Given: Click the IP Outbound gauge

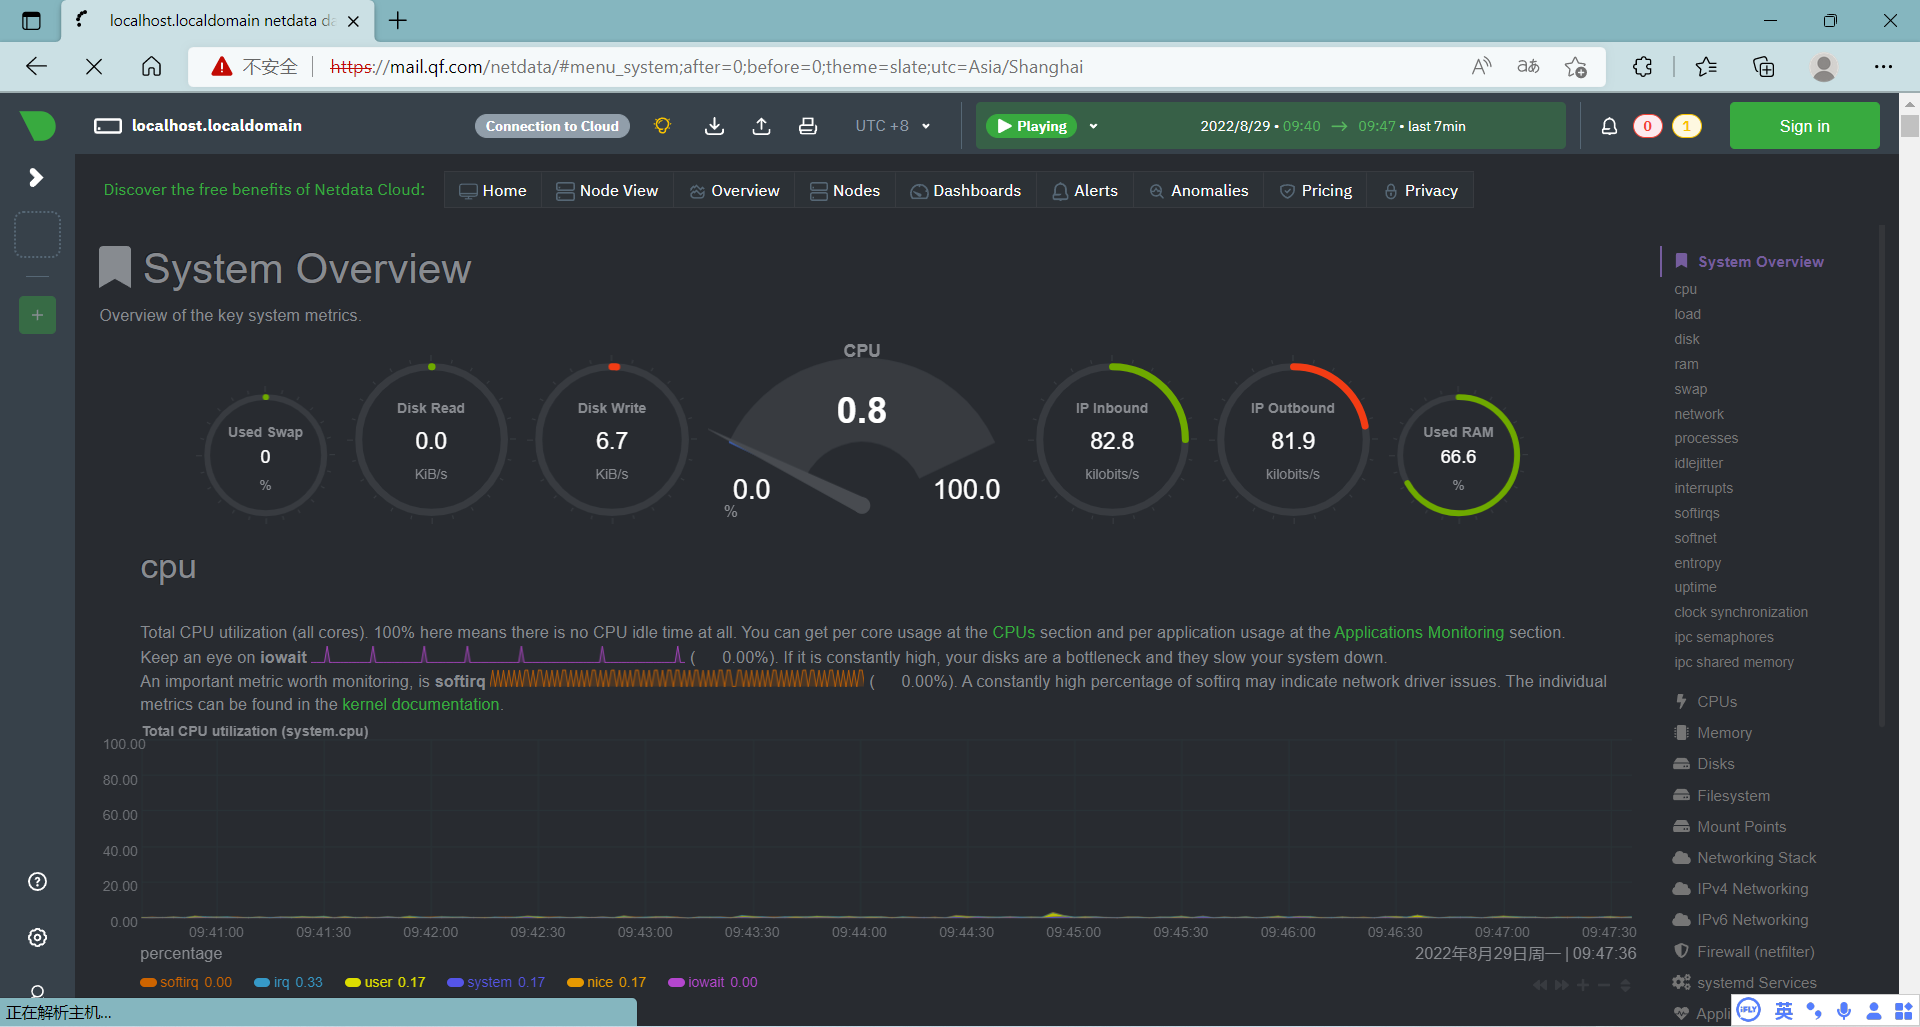Looking at the screenshot, I should point(1293,440).
